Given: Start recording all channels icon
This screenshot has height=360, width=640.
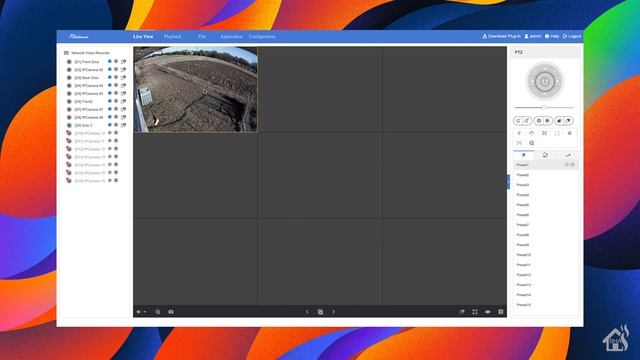Looking at the screenshot, I should tap(488, 312).
